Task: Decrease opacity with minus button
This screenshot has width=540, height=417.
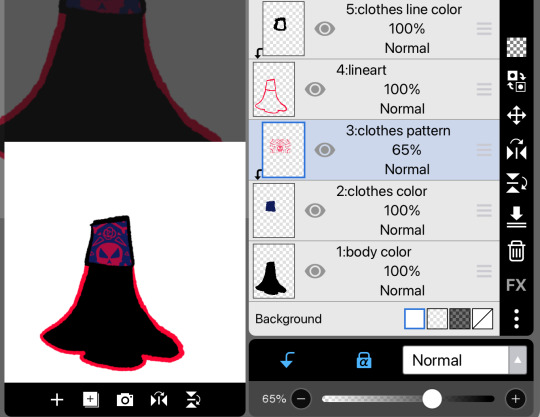Action: 301,399
